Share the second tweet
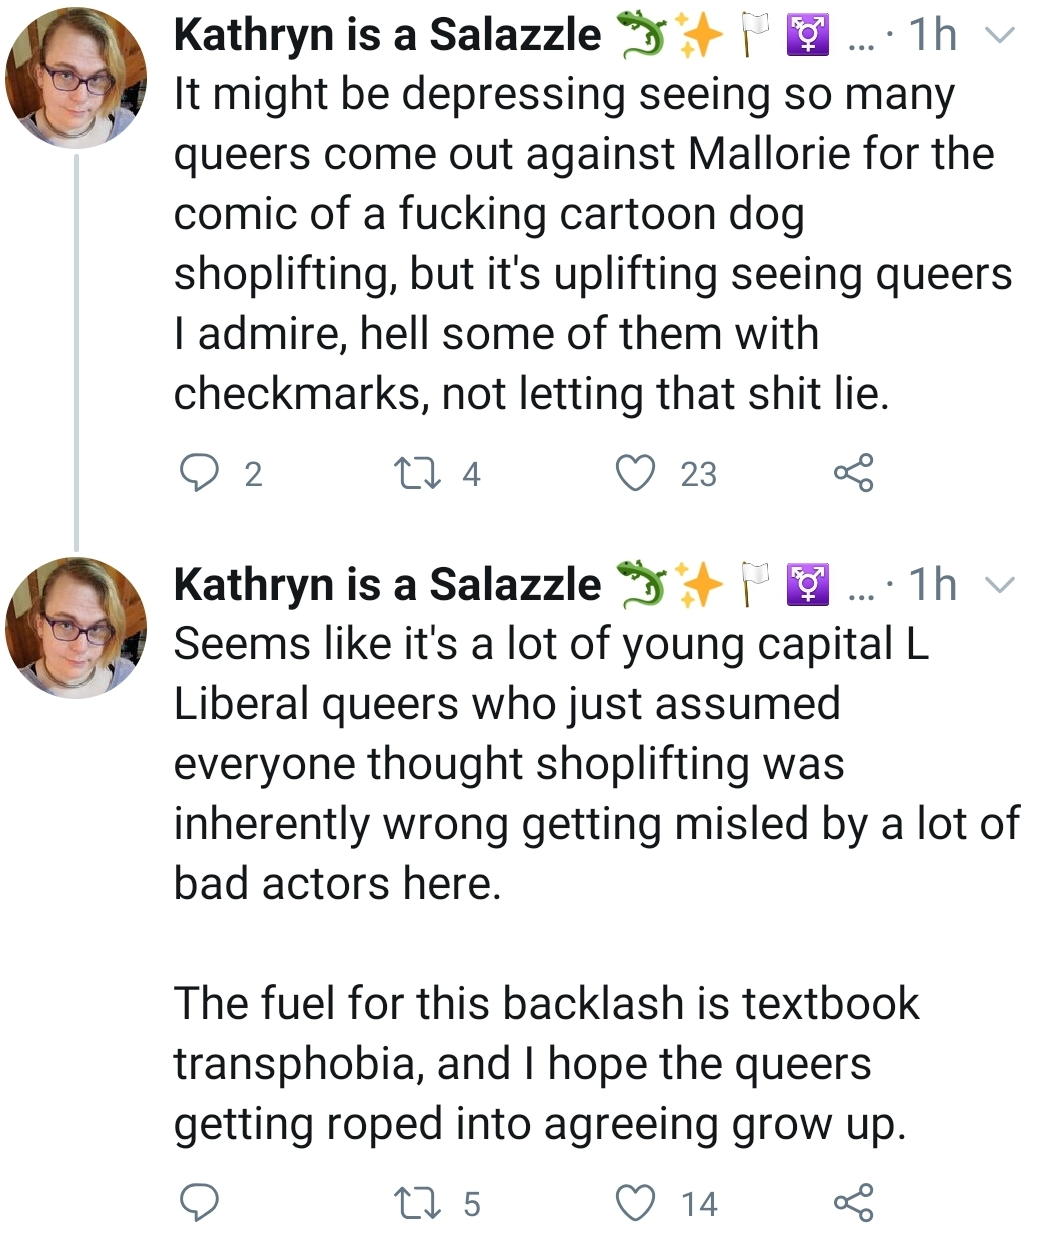Screen dimensions: 1053x1236 coord(853,1202)
